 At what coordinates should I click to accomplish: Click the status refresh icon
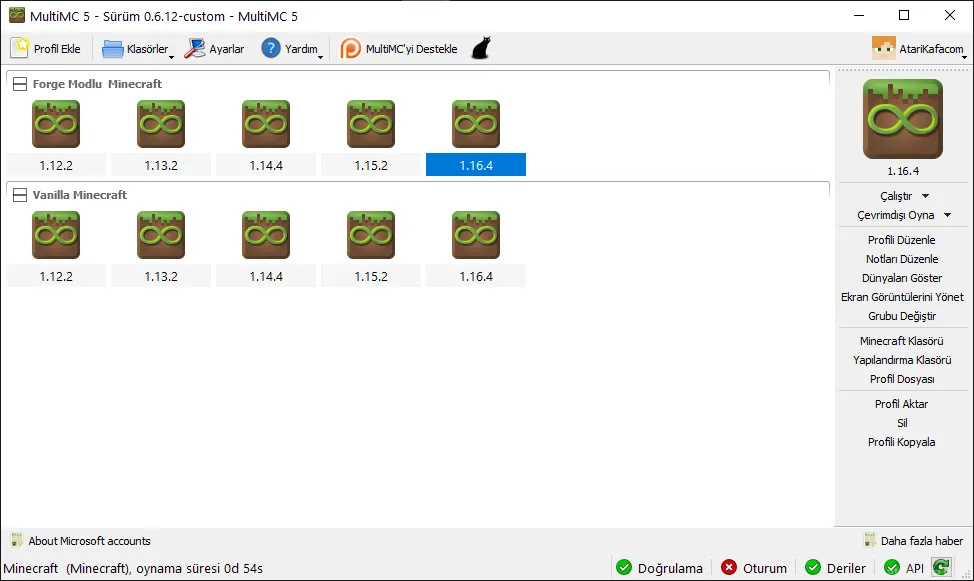pos(941,567)
